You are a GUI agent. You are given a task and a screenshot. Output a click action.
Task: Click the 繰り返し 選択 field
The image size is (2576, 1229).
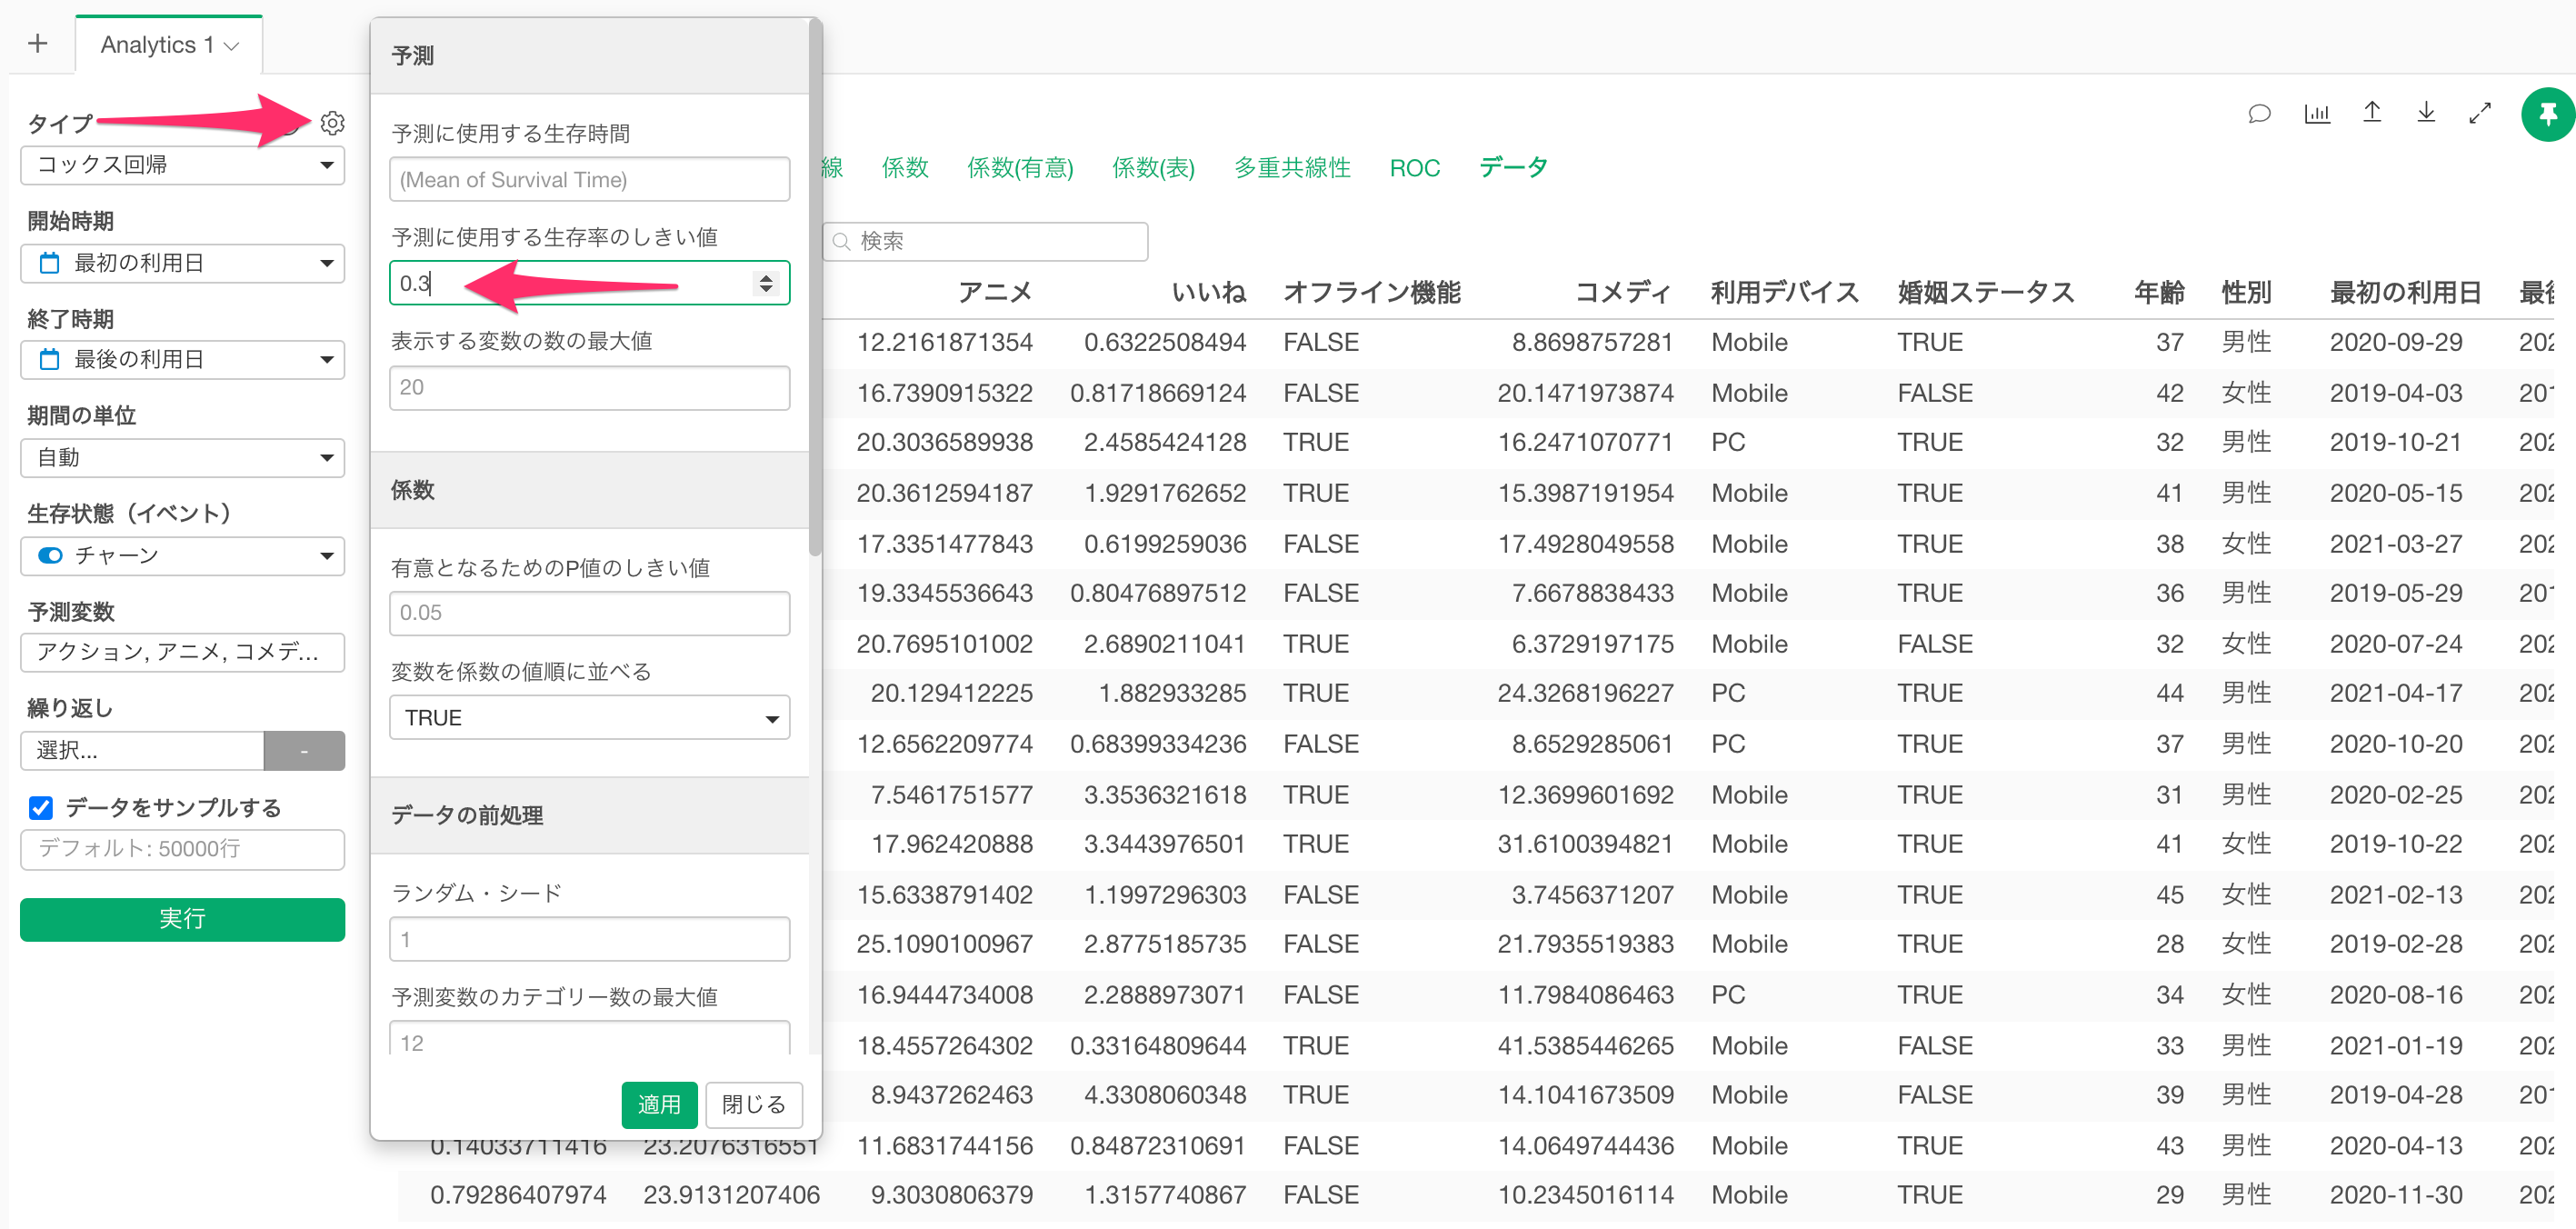[142, 751]
